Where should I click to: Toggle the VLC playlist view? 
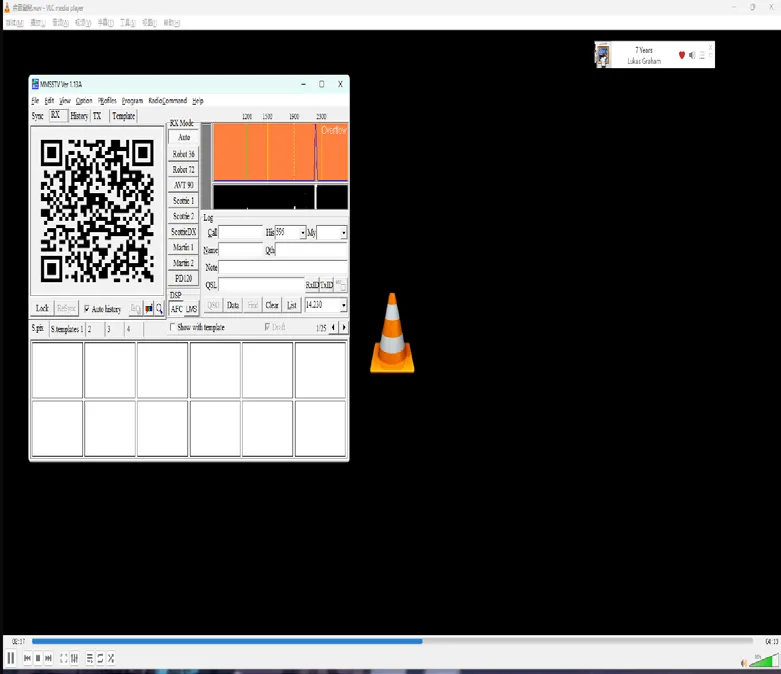point(89,658)
